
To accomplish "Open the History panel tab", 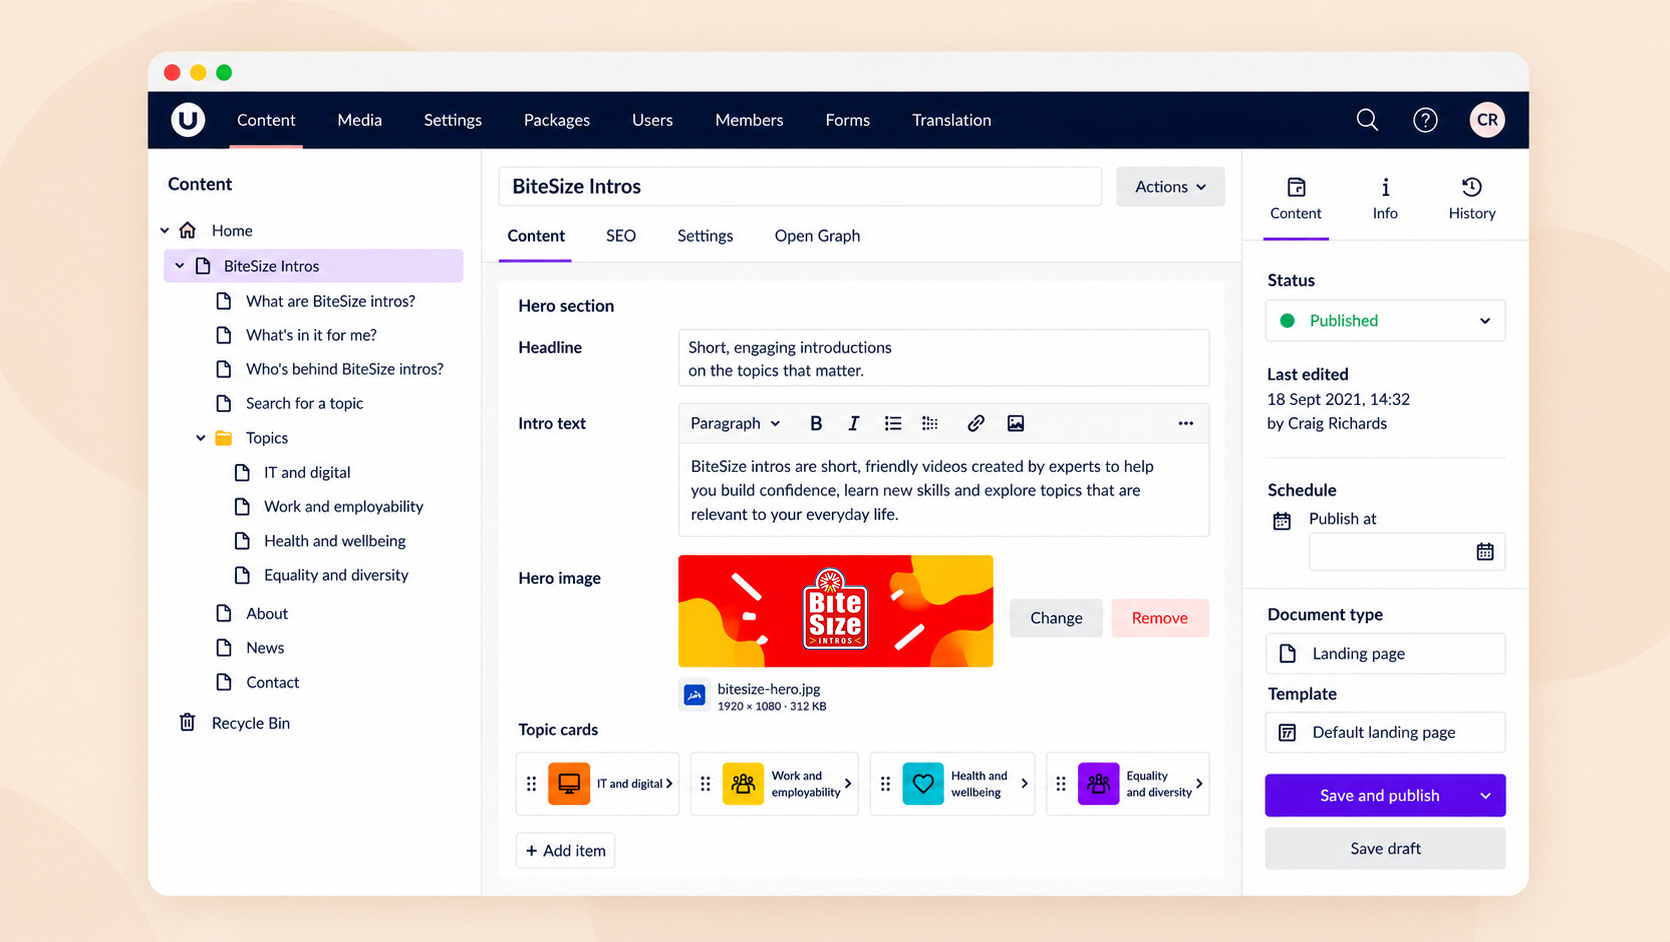I will point(1472,198).
